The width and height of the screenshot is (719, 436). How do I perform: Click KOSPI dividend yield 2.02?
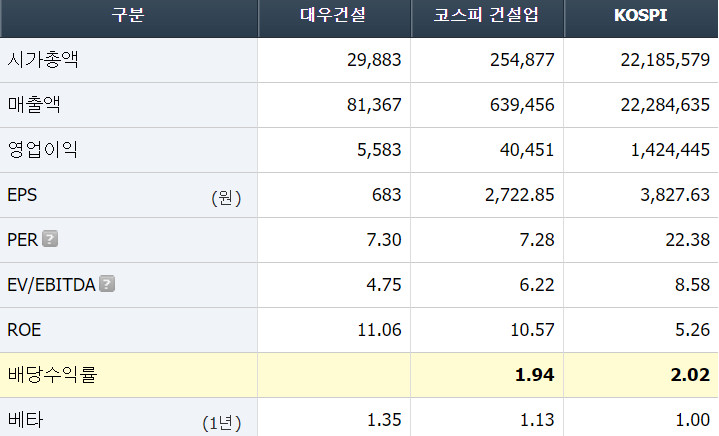(x=690, y=375)
